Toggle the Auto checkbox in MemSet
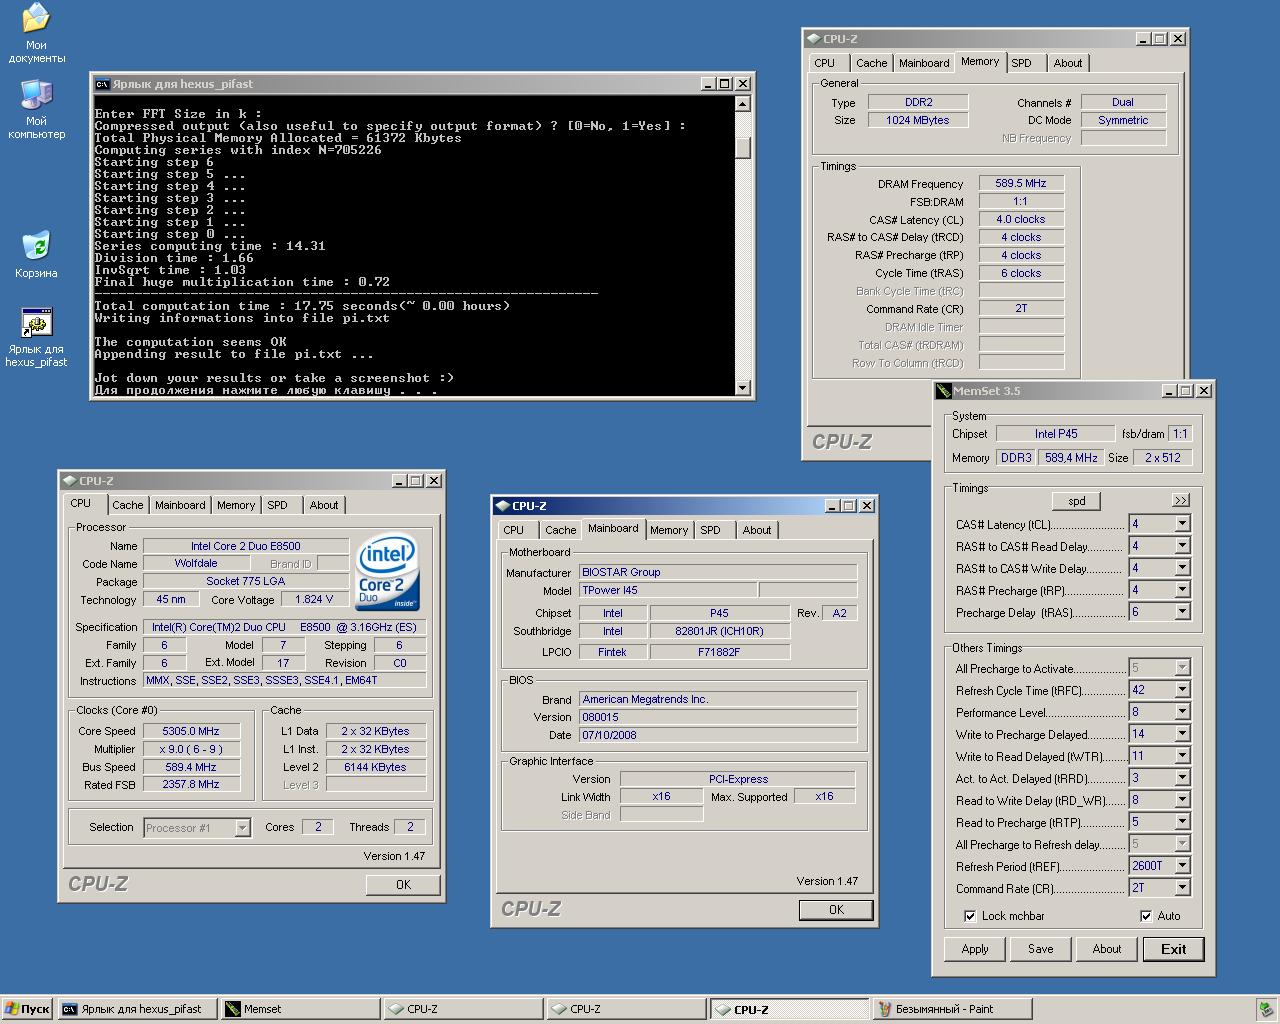This screenshot has height=1024, width=1280. tap(1146, 916)
